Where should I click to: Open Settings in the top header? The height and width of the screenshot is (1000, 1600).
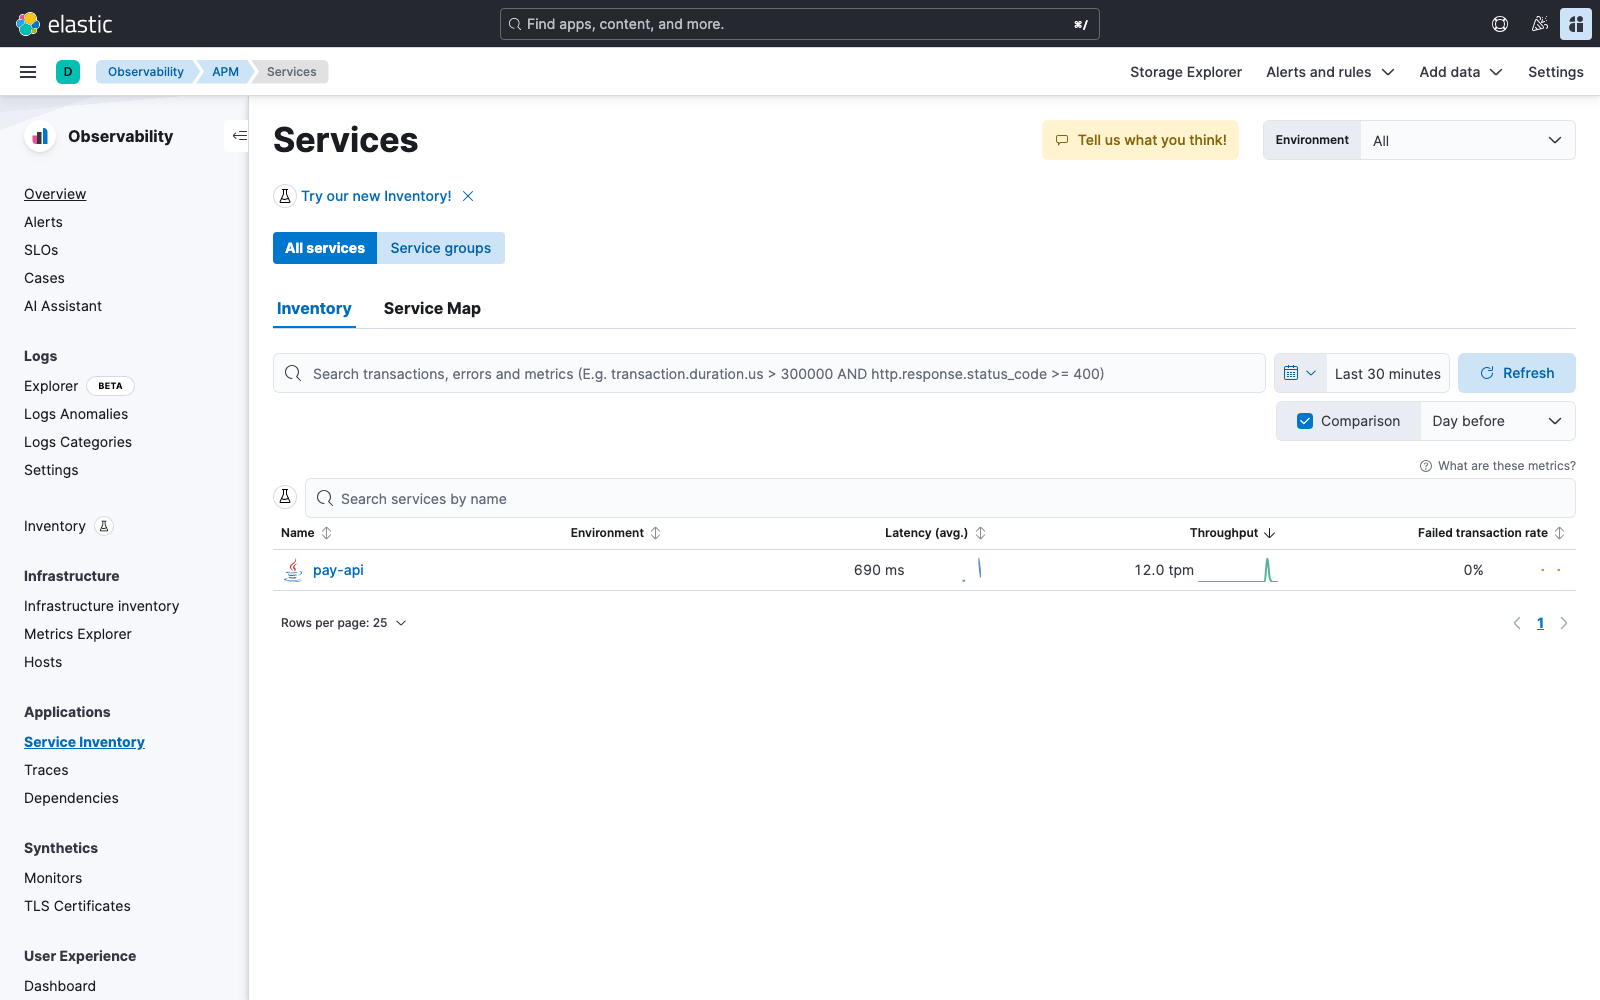click(x=1556, y=72)
